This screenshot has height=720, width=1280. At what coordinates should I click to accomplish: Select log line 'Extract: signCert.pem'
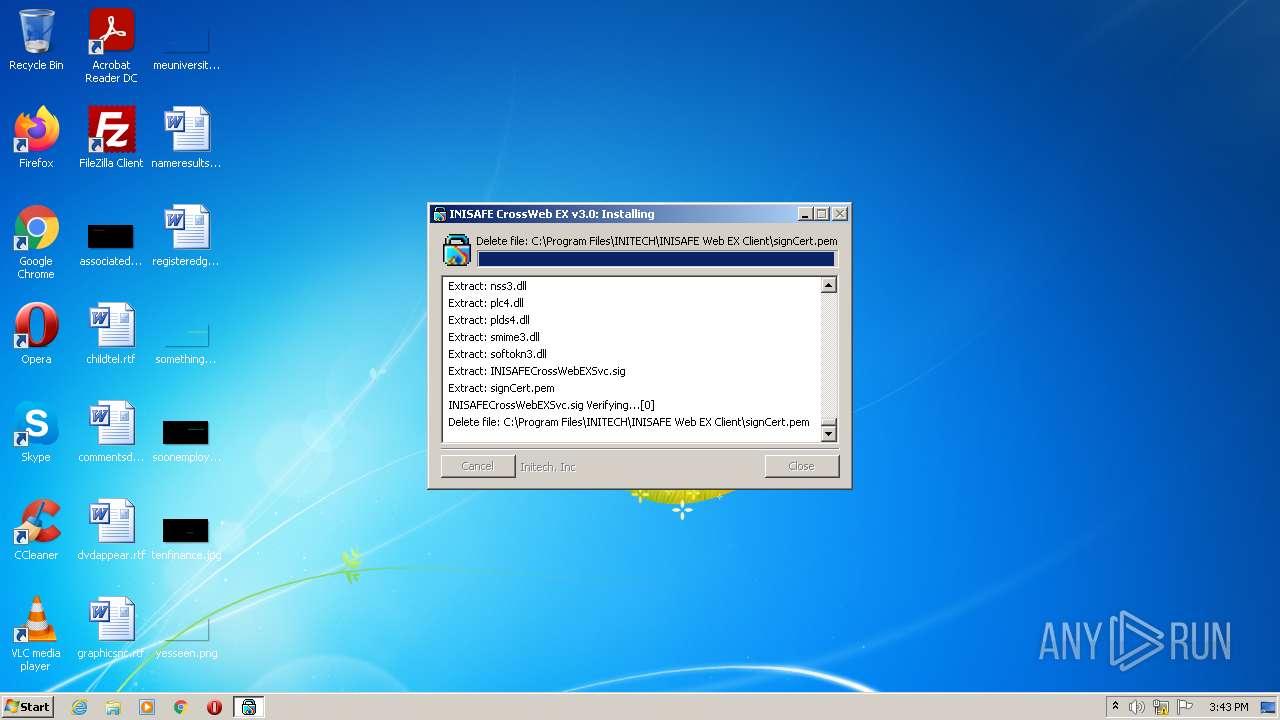[501, 388]
